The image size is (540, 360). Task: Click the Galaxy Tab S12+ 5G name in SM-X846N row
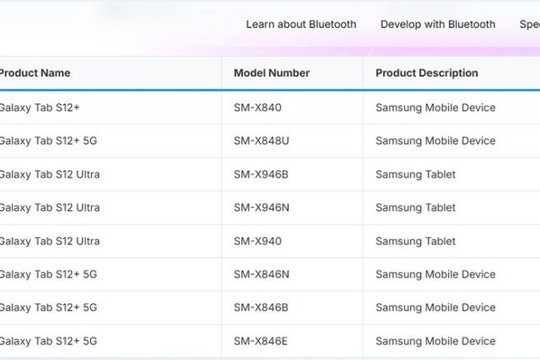pos(49,275)
